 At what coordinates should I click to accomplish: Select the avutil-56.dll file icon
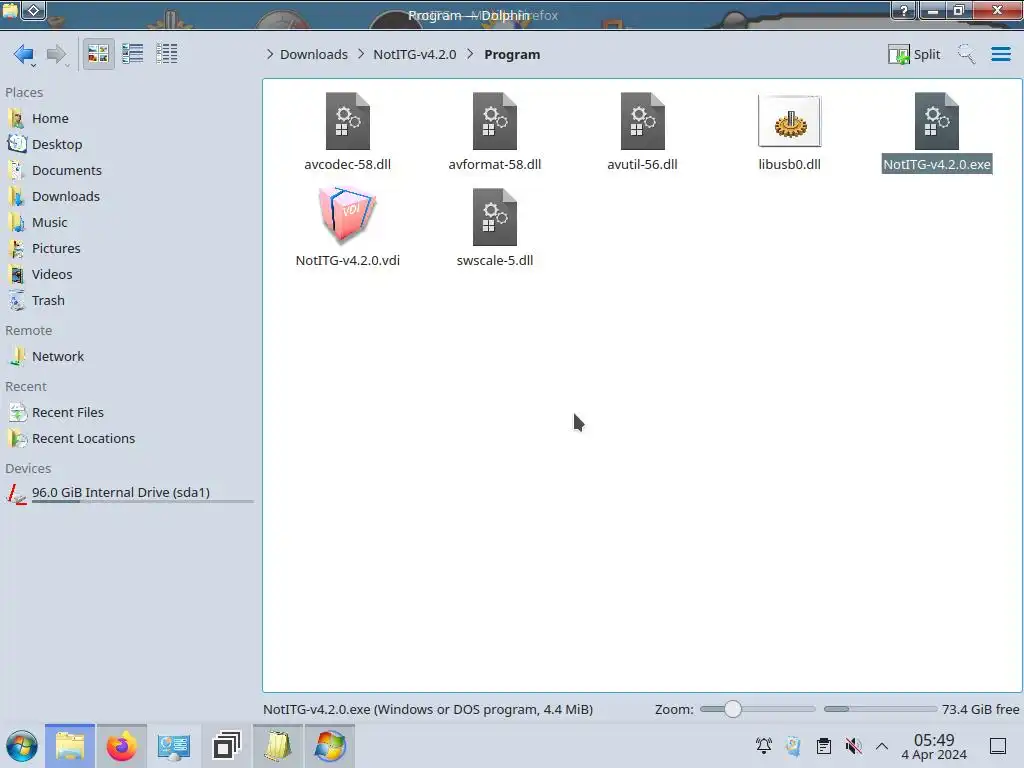(643, 121)
